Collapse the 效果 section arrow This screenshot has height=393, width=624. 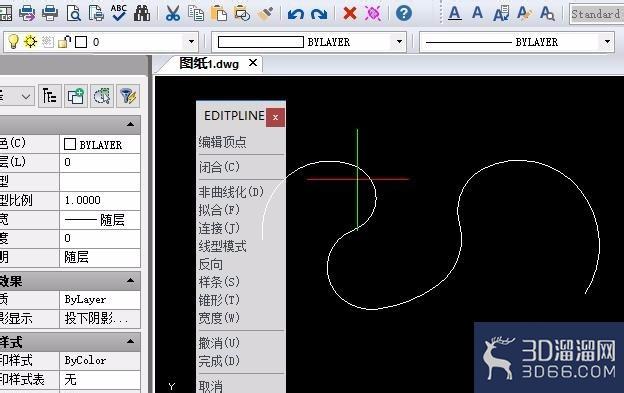tap(130, 280)
